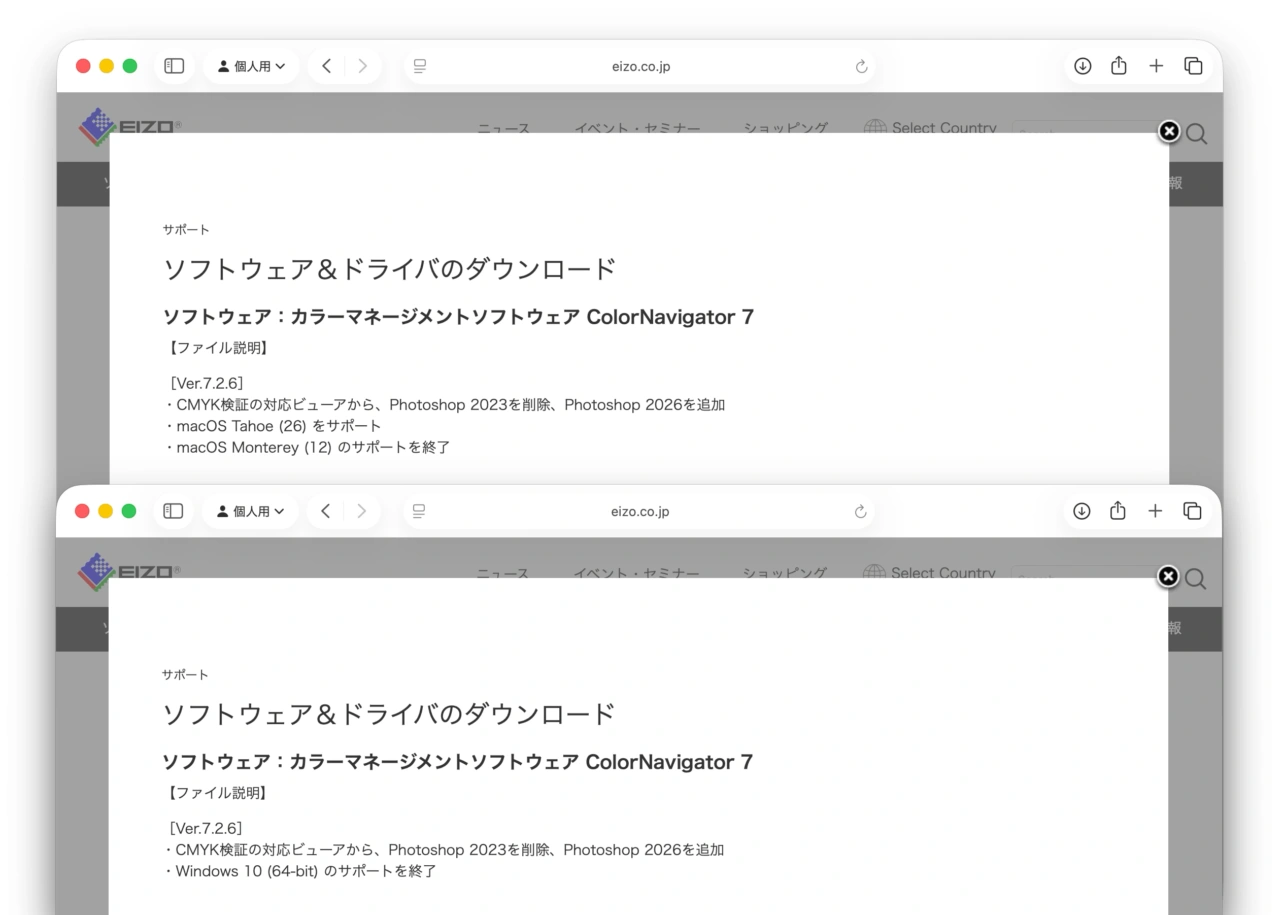Go back a page in the top window
The width and height of the screenshot is (1280, 915).
[x=326, y=66]
